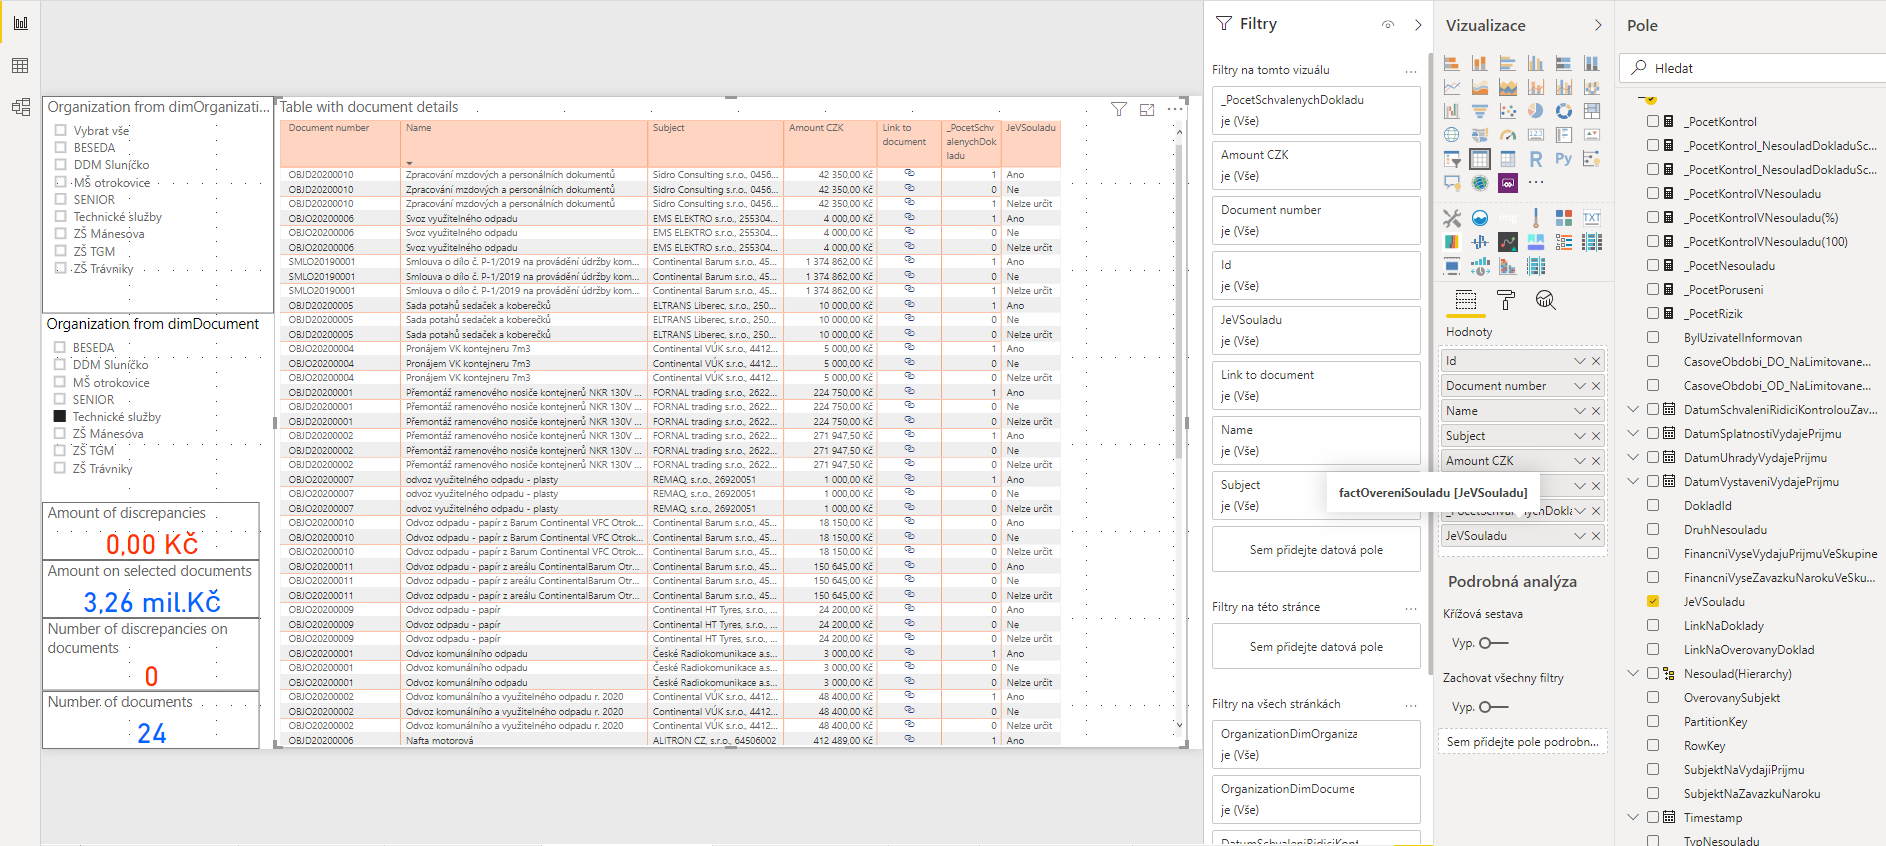Open Data view from left sidebar
Image resolution: width=1886 pixels, height=846 pixels.
20,66
